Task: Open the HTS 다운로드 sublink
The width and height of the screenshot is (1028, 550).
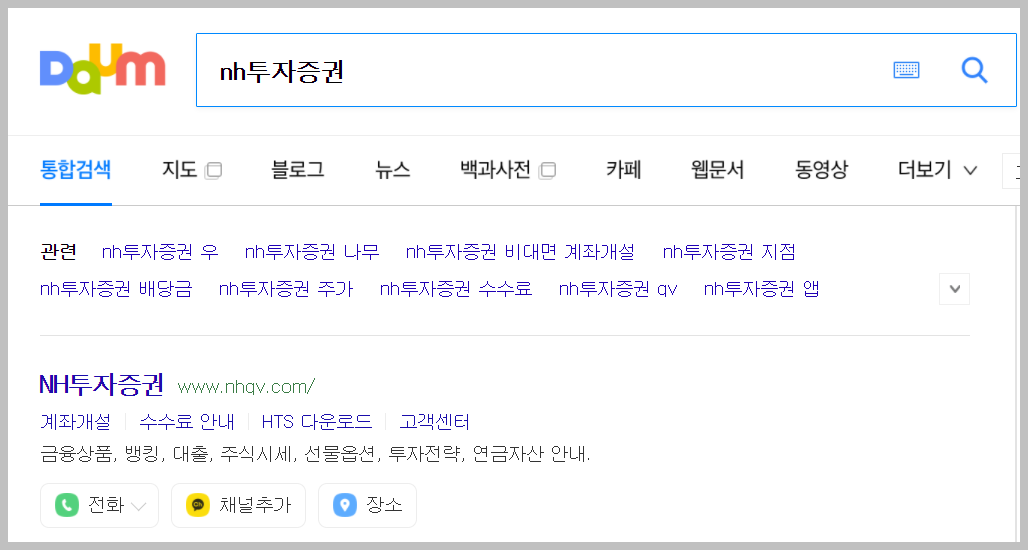Action: tap(317, 422)
